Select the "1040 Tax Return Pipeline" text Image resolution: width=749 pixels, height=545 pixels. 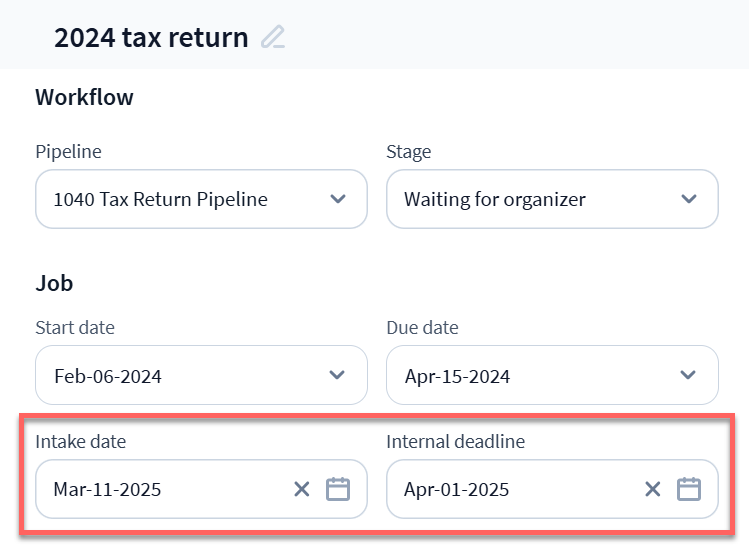coord(160,199)
